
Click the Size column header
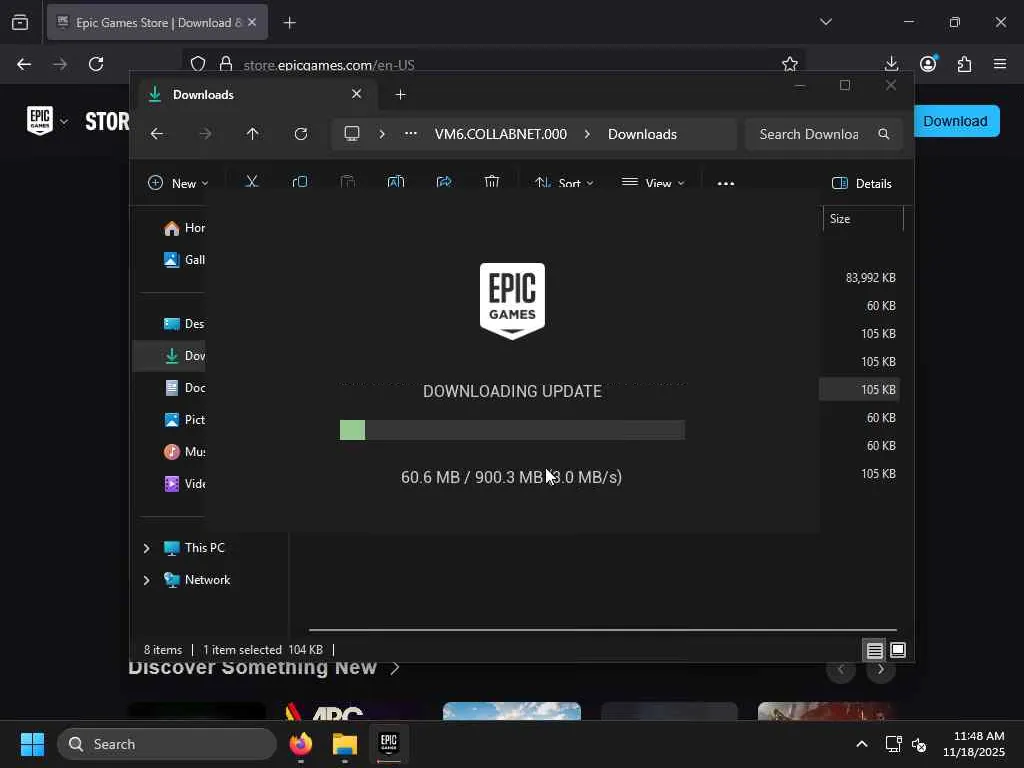863,219
